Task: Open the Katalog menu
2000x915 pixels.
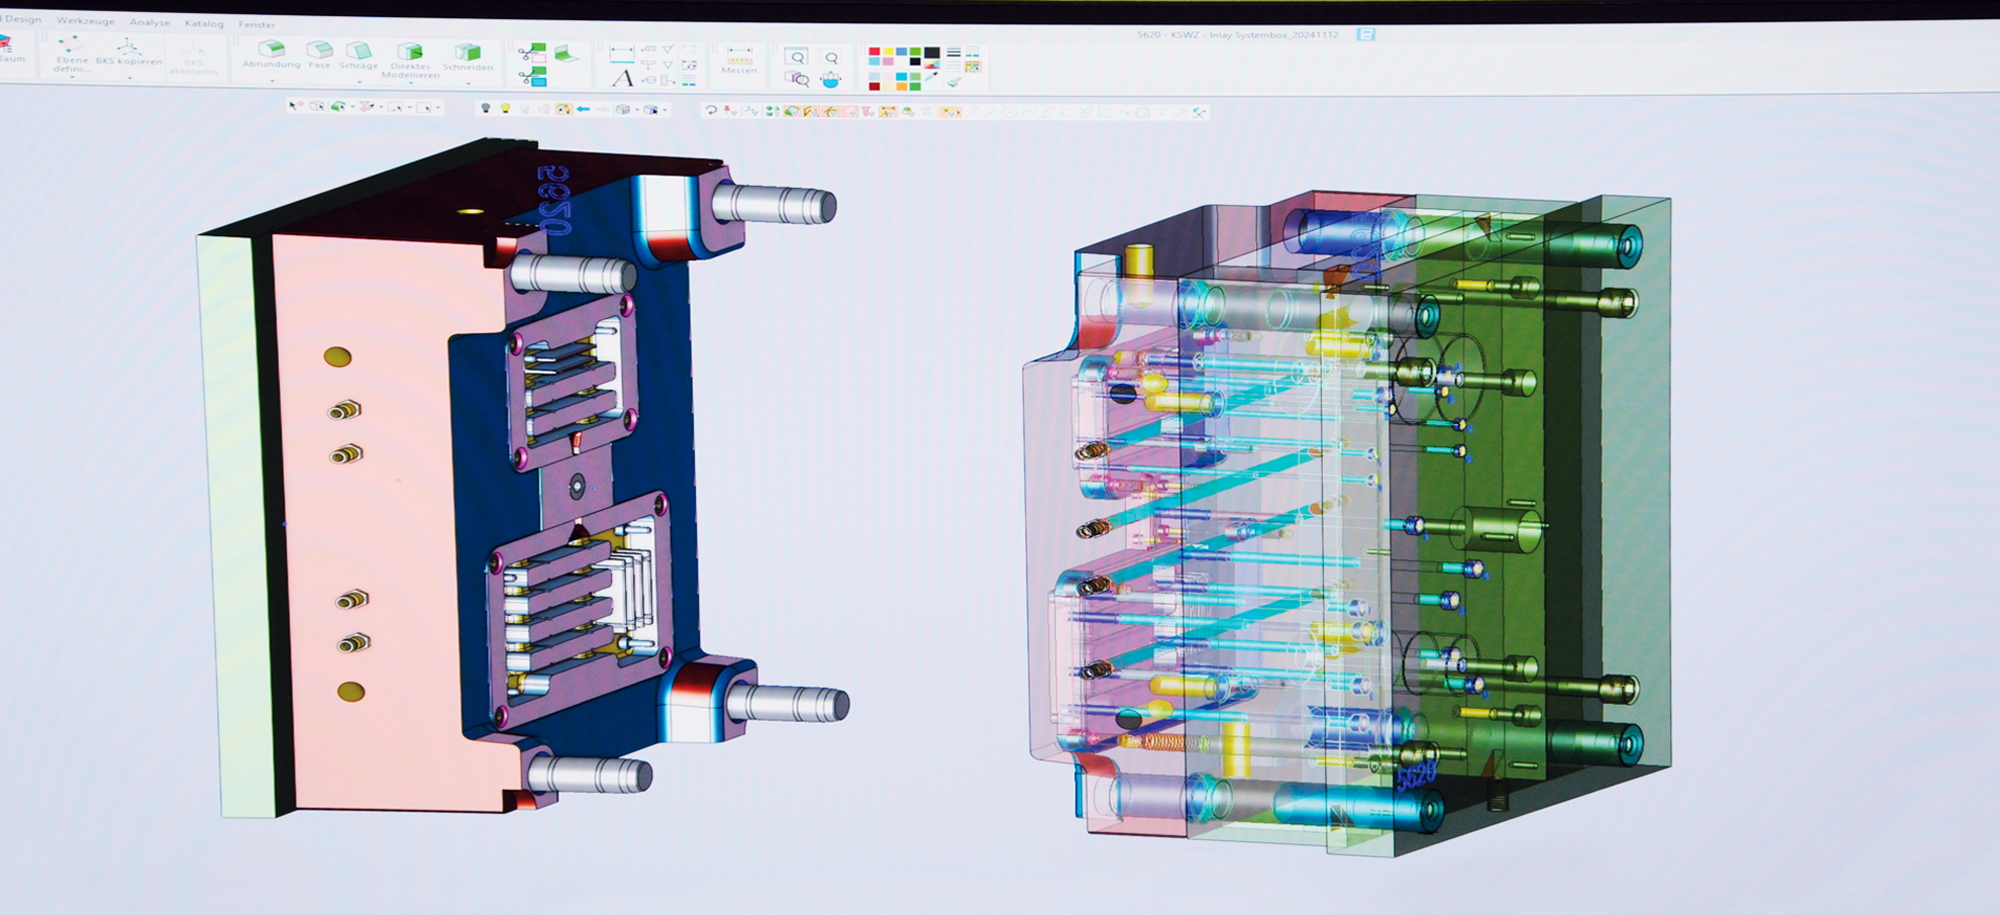Action: tap(204, 23)
